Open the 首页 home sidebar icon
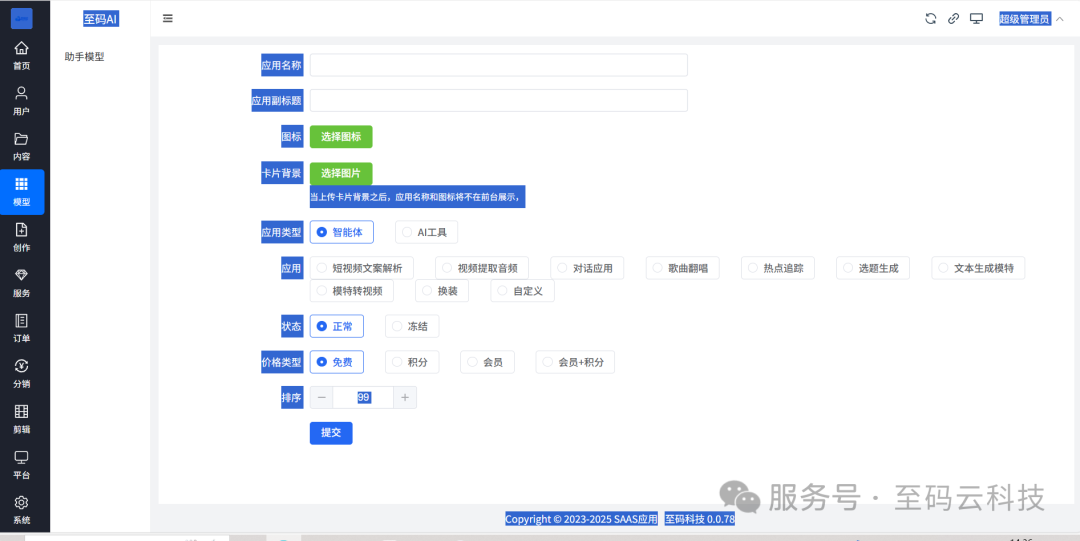The width and height of the screenshot is (1080, 541). (x=22, y=56)
